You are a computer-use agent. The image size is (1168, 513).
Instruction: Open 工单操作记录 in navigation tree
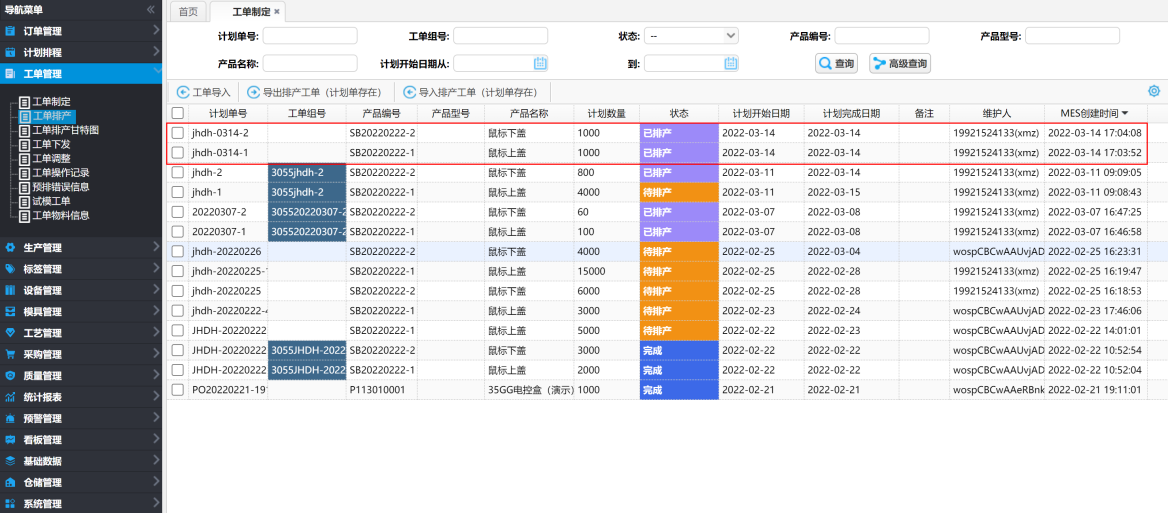pyautogui.click(x=61, y=173)
